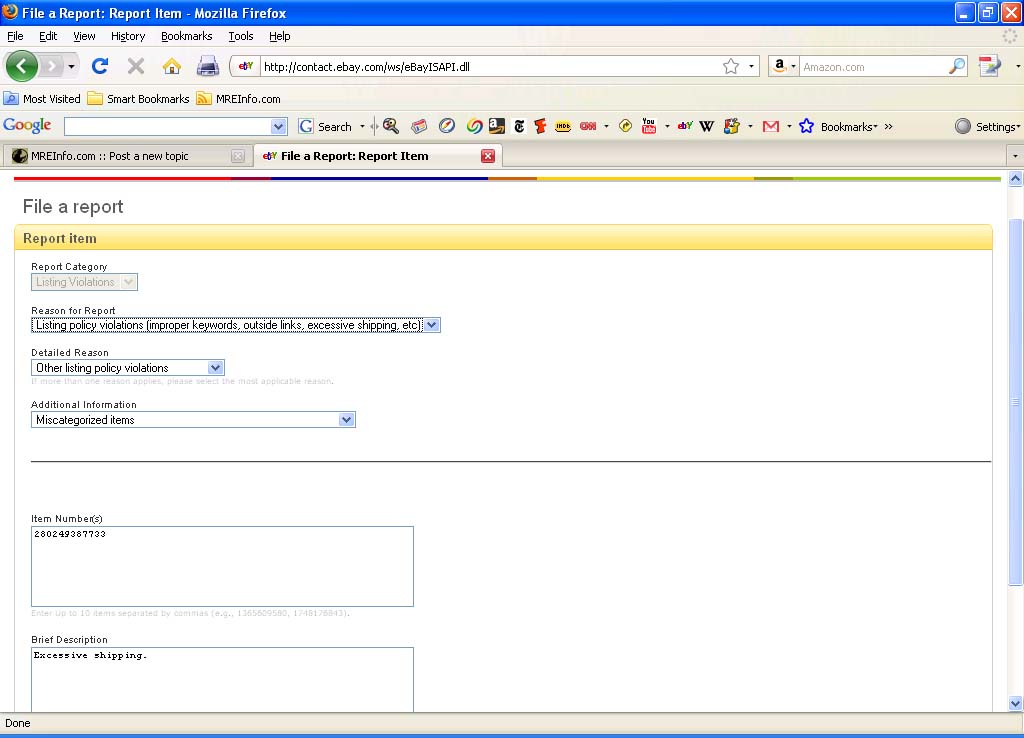
Task: Click the Gmail envelope icon
Action: [x=771, y=126]
